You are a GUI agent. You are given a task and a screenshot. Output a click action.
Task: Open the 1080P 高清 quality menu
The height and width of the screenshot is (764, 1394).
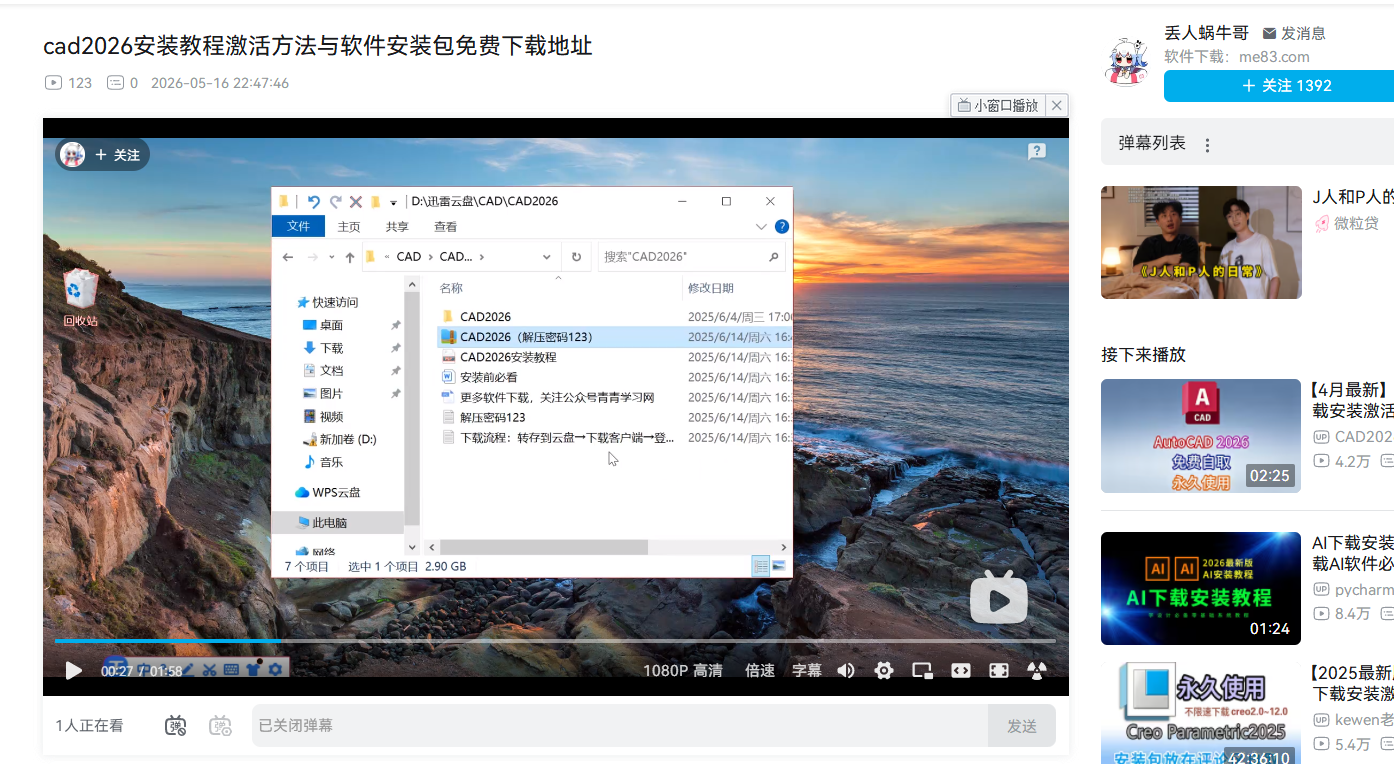[683, 670]
